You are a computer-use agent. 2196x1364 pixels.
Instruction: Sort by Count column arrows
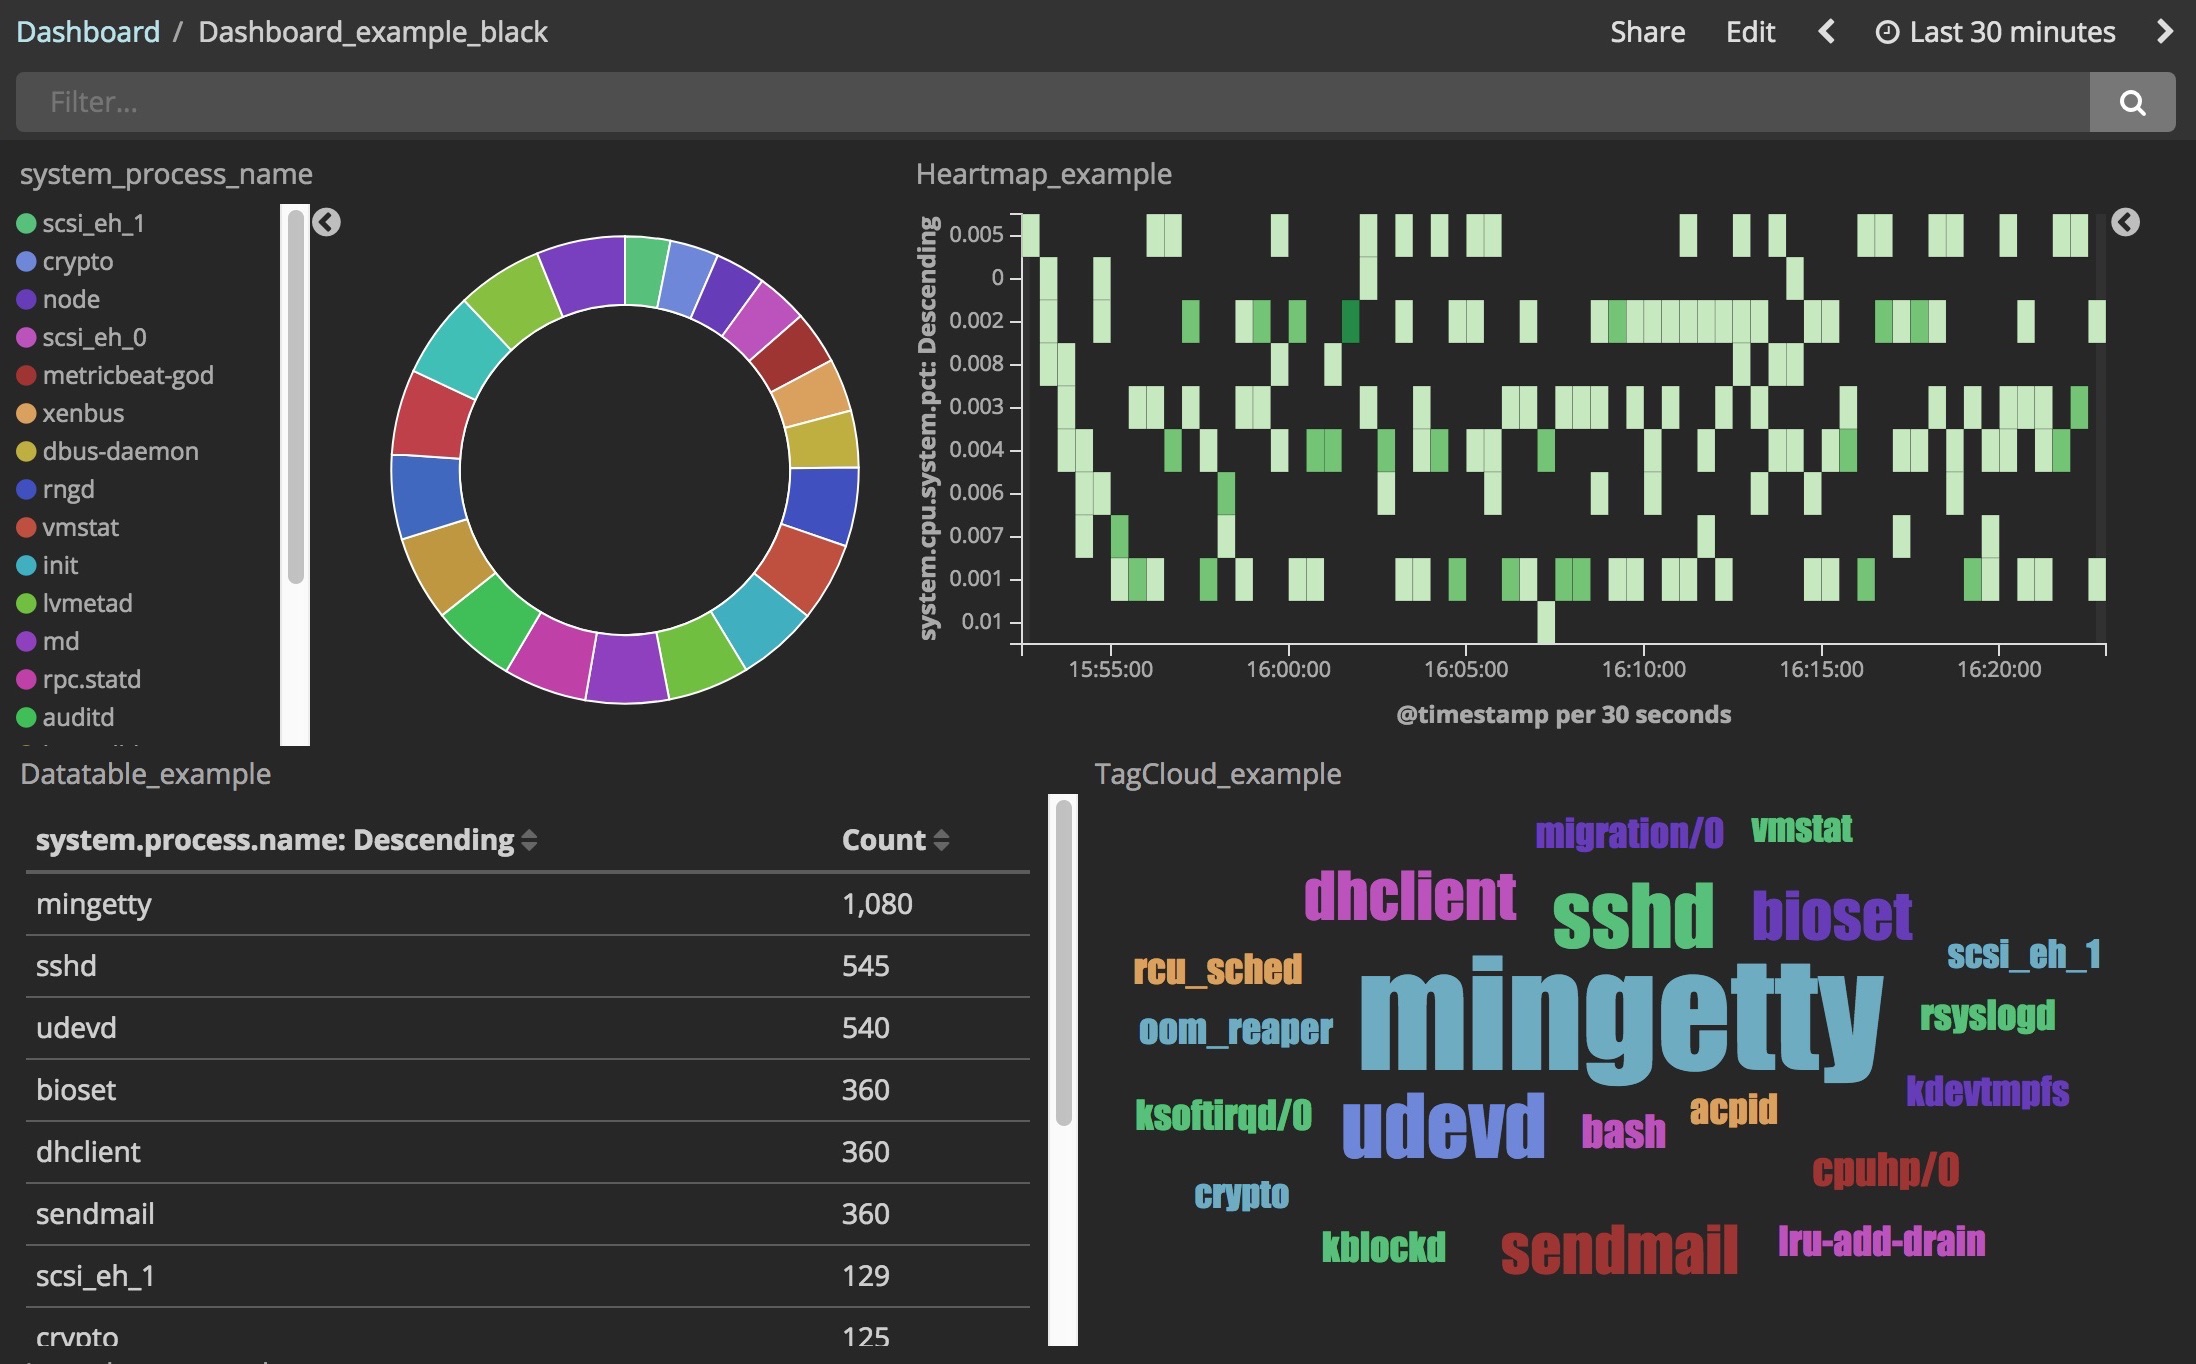(941, 840)
